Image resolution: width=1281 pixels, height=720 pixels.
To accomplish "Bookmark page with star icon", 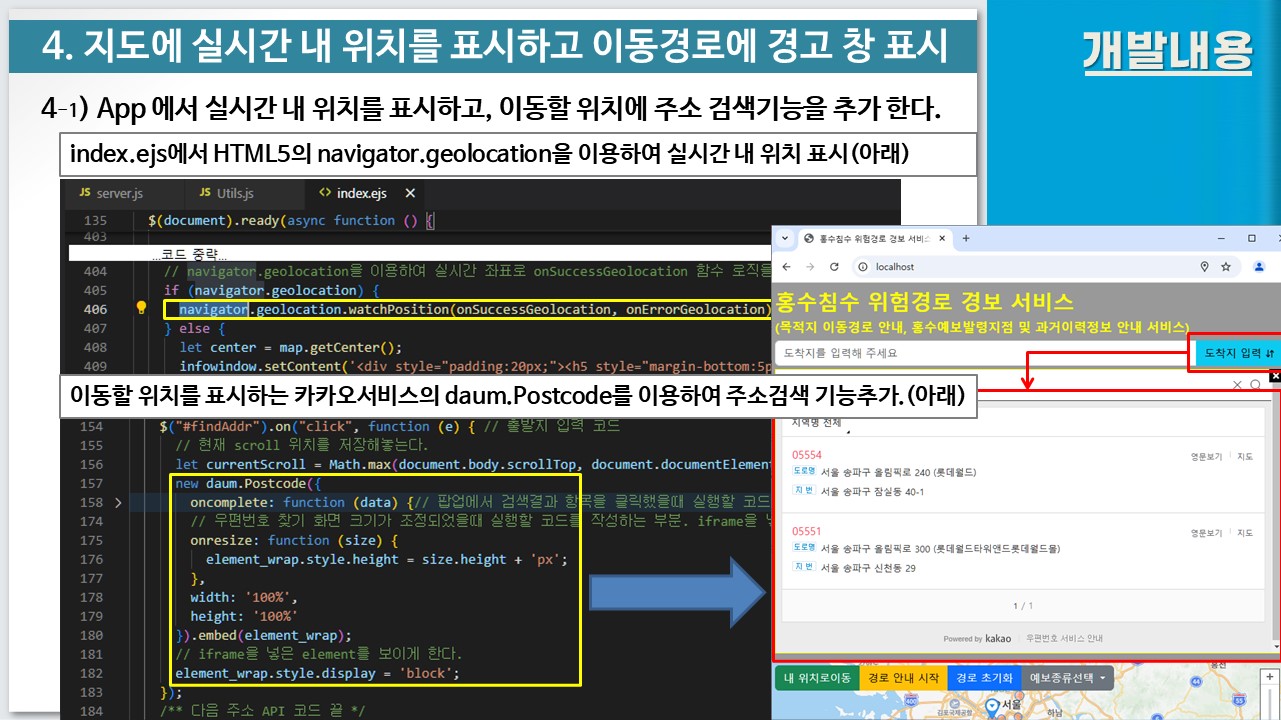I will [x=1225, y=267].
